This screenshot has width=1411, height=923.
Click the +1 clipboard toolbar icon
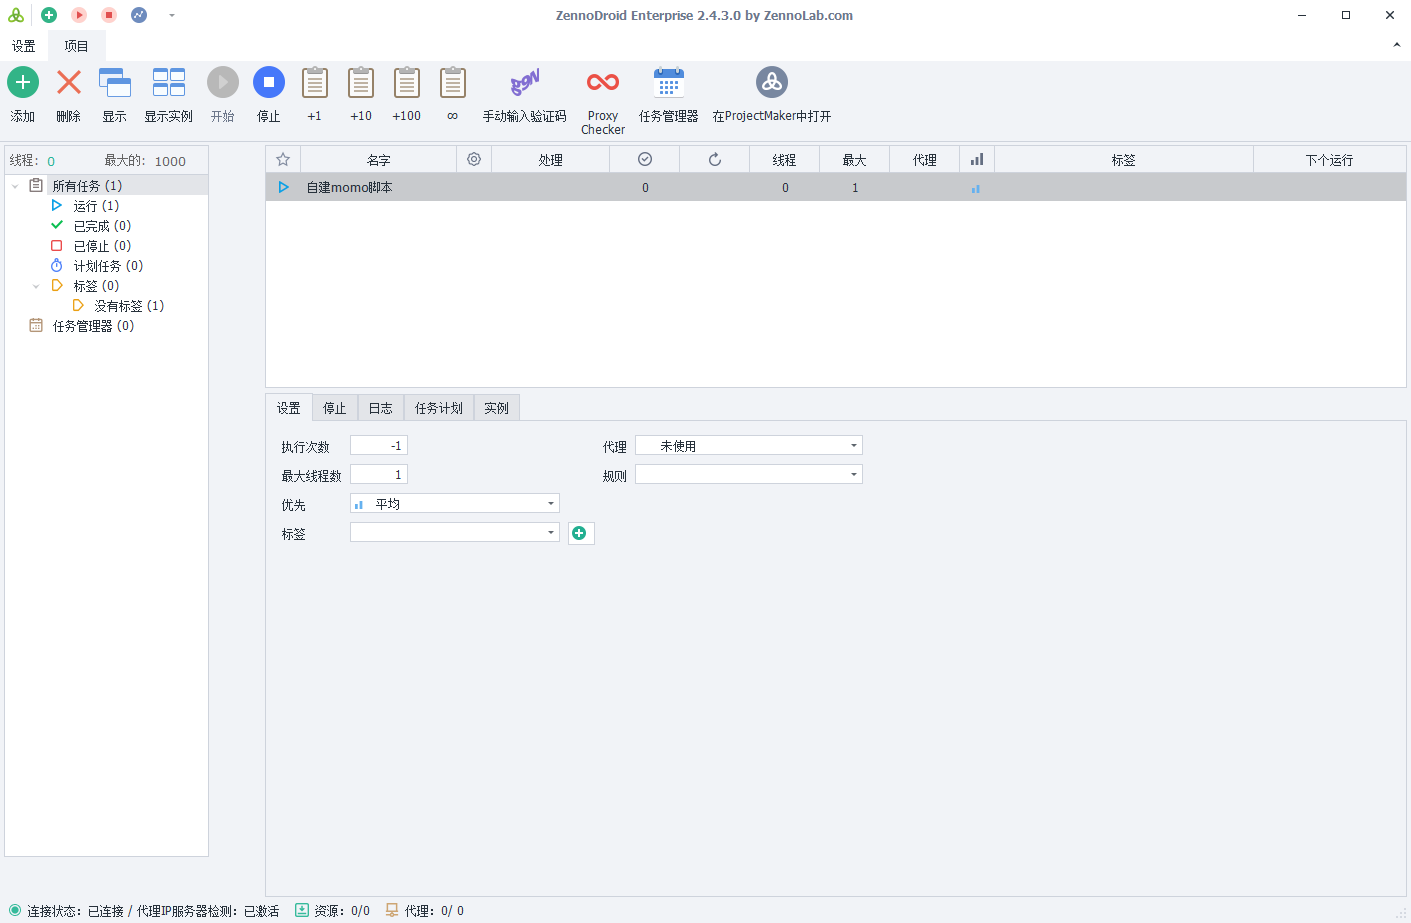[x=315, y=82]
